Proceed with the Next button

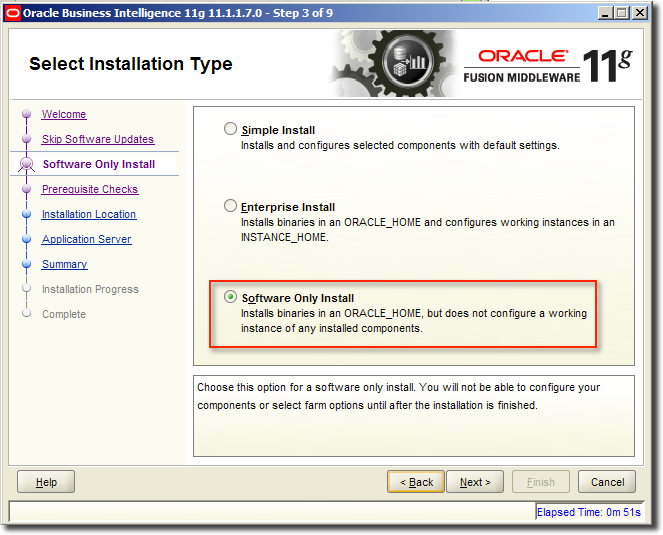[475, 482]
